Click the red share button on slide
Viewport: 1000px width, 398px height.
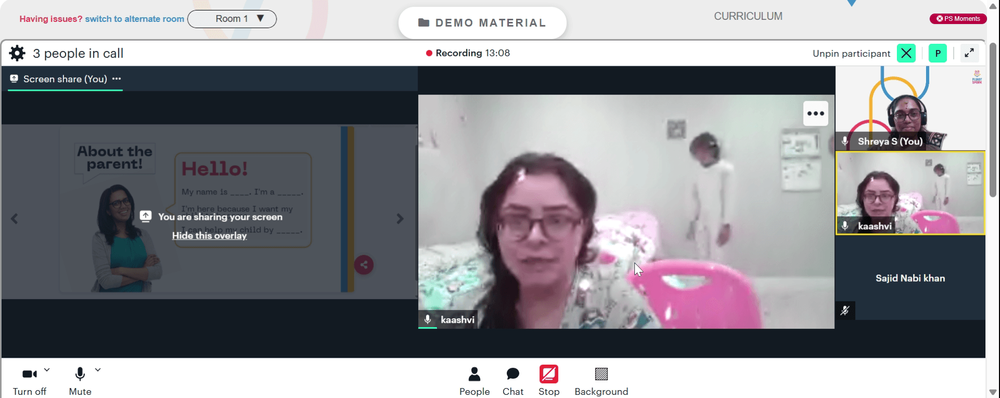tap(364, 265)
